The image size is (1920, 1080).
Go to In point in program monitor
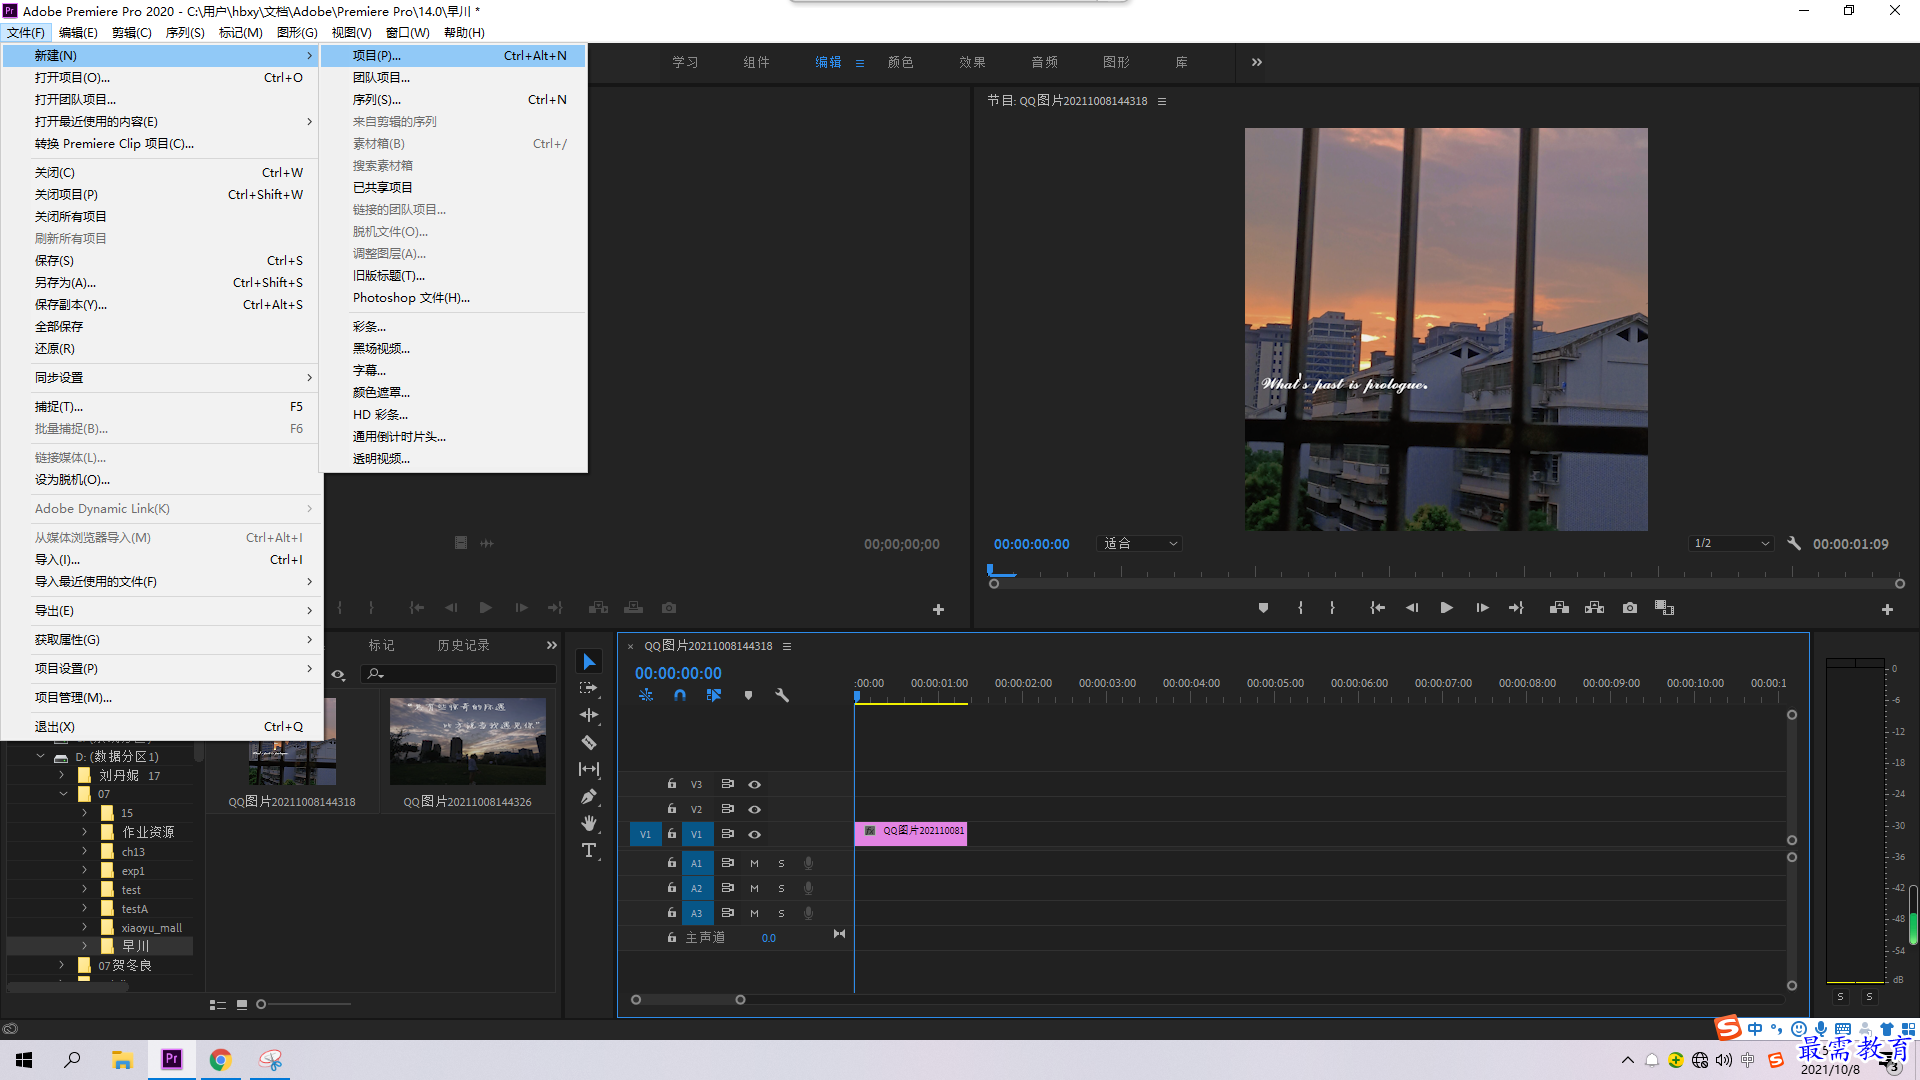click(1377, 608)
